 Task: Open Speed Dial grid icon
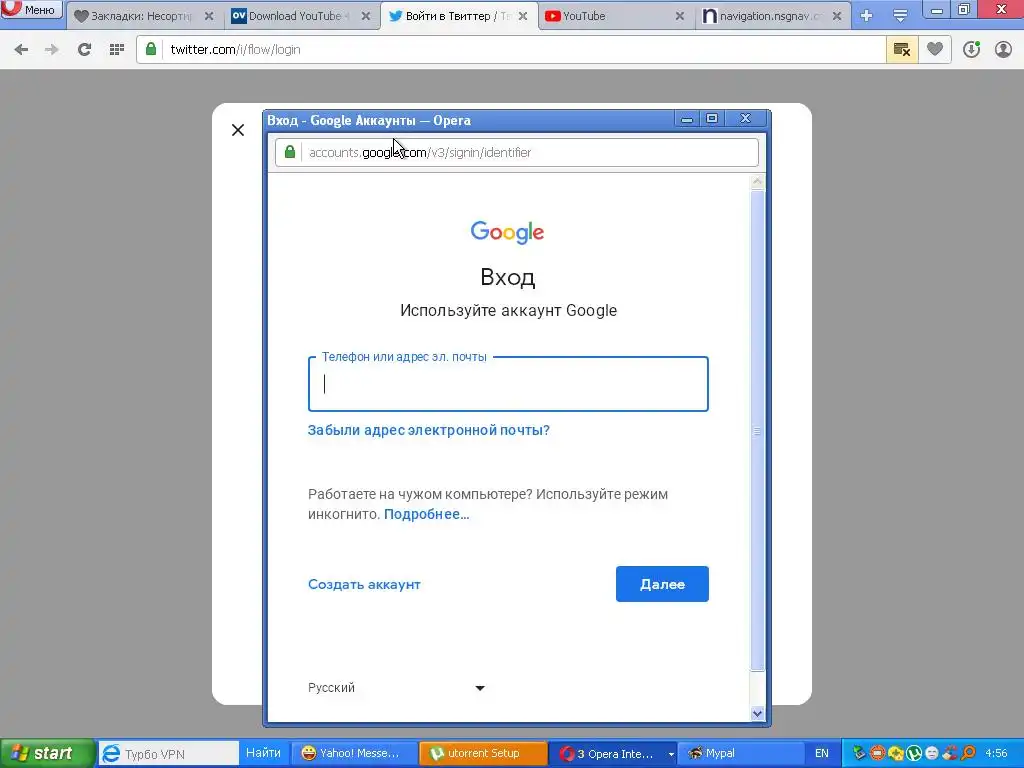coord(117,50)
